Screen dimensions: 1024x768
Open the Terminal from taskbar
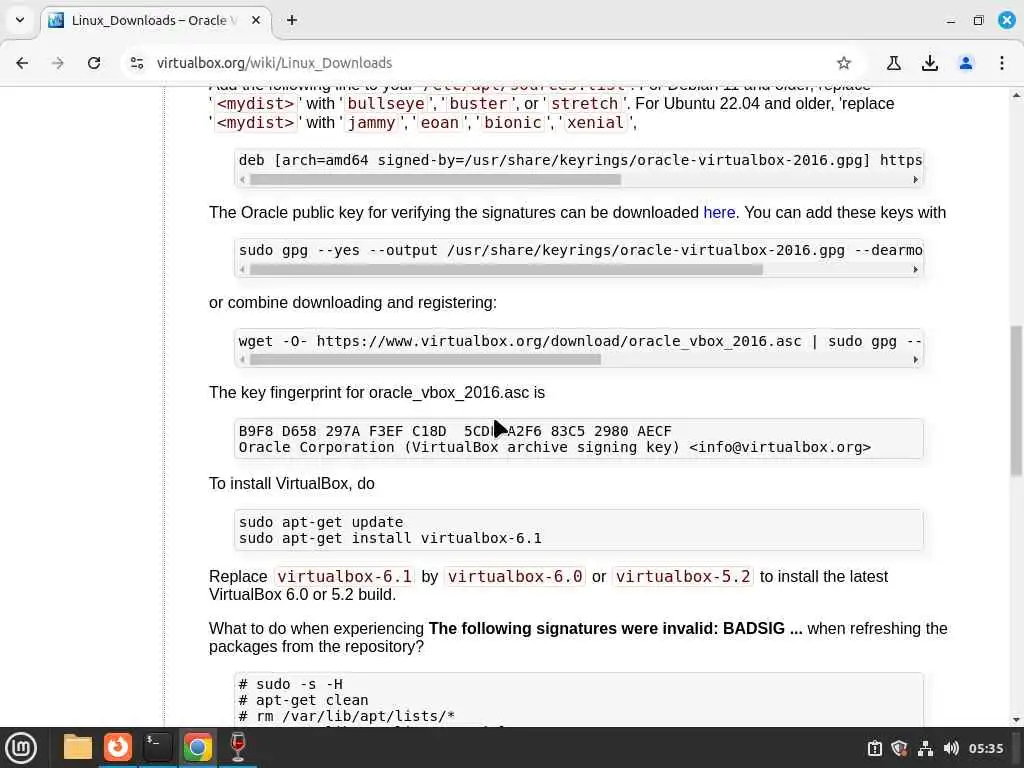tap(157, 747)
